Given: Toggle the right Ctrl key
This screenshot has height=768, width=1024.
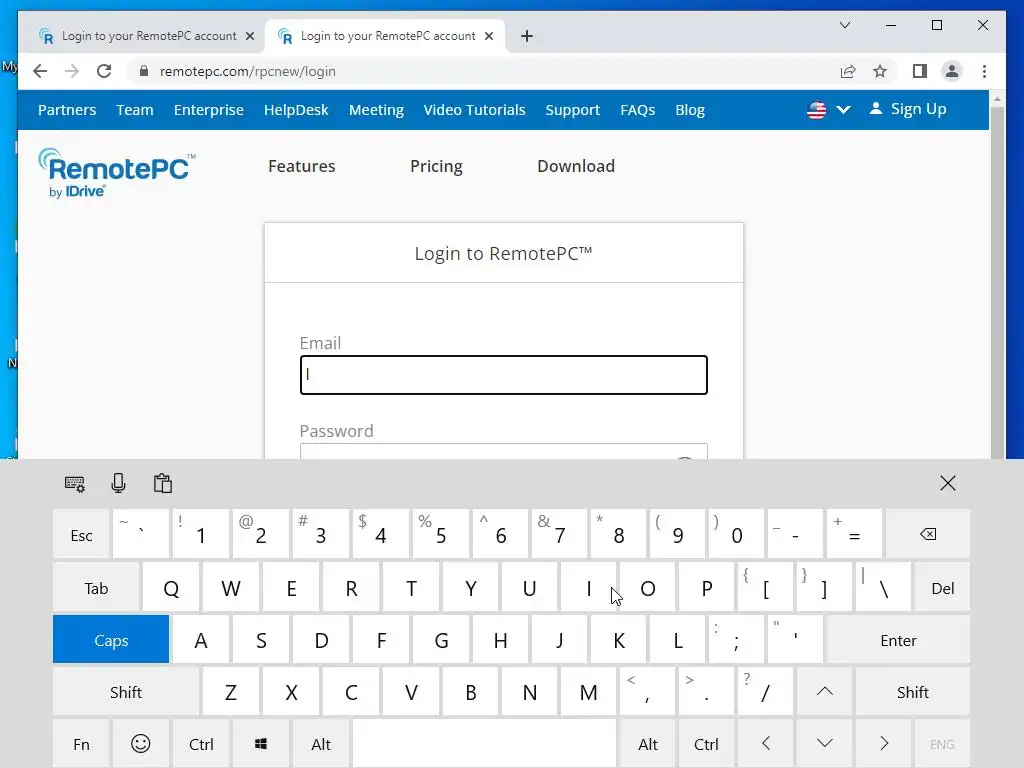Looking at the screenshot, I should [x=706, y=744].
